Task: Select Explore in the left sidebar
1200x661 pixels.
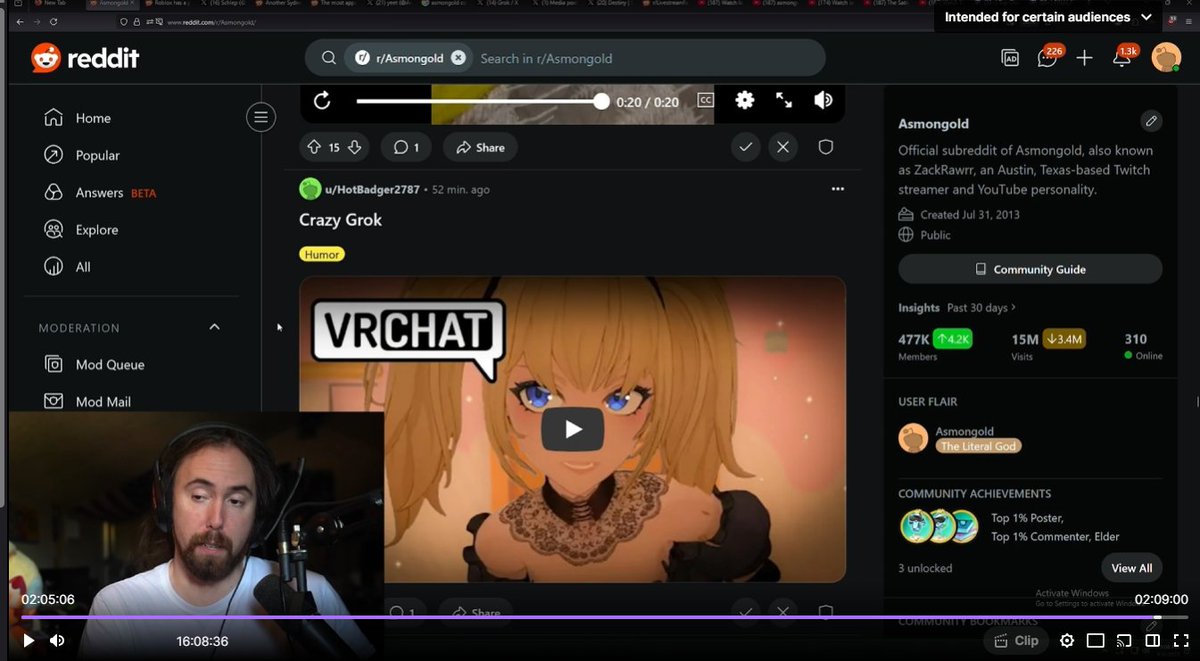Action: click(96, 229)
